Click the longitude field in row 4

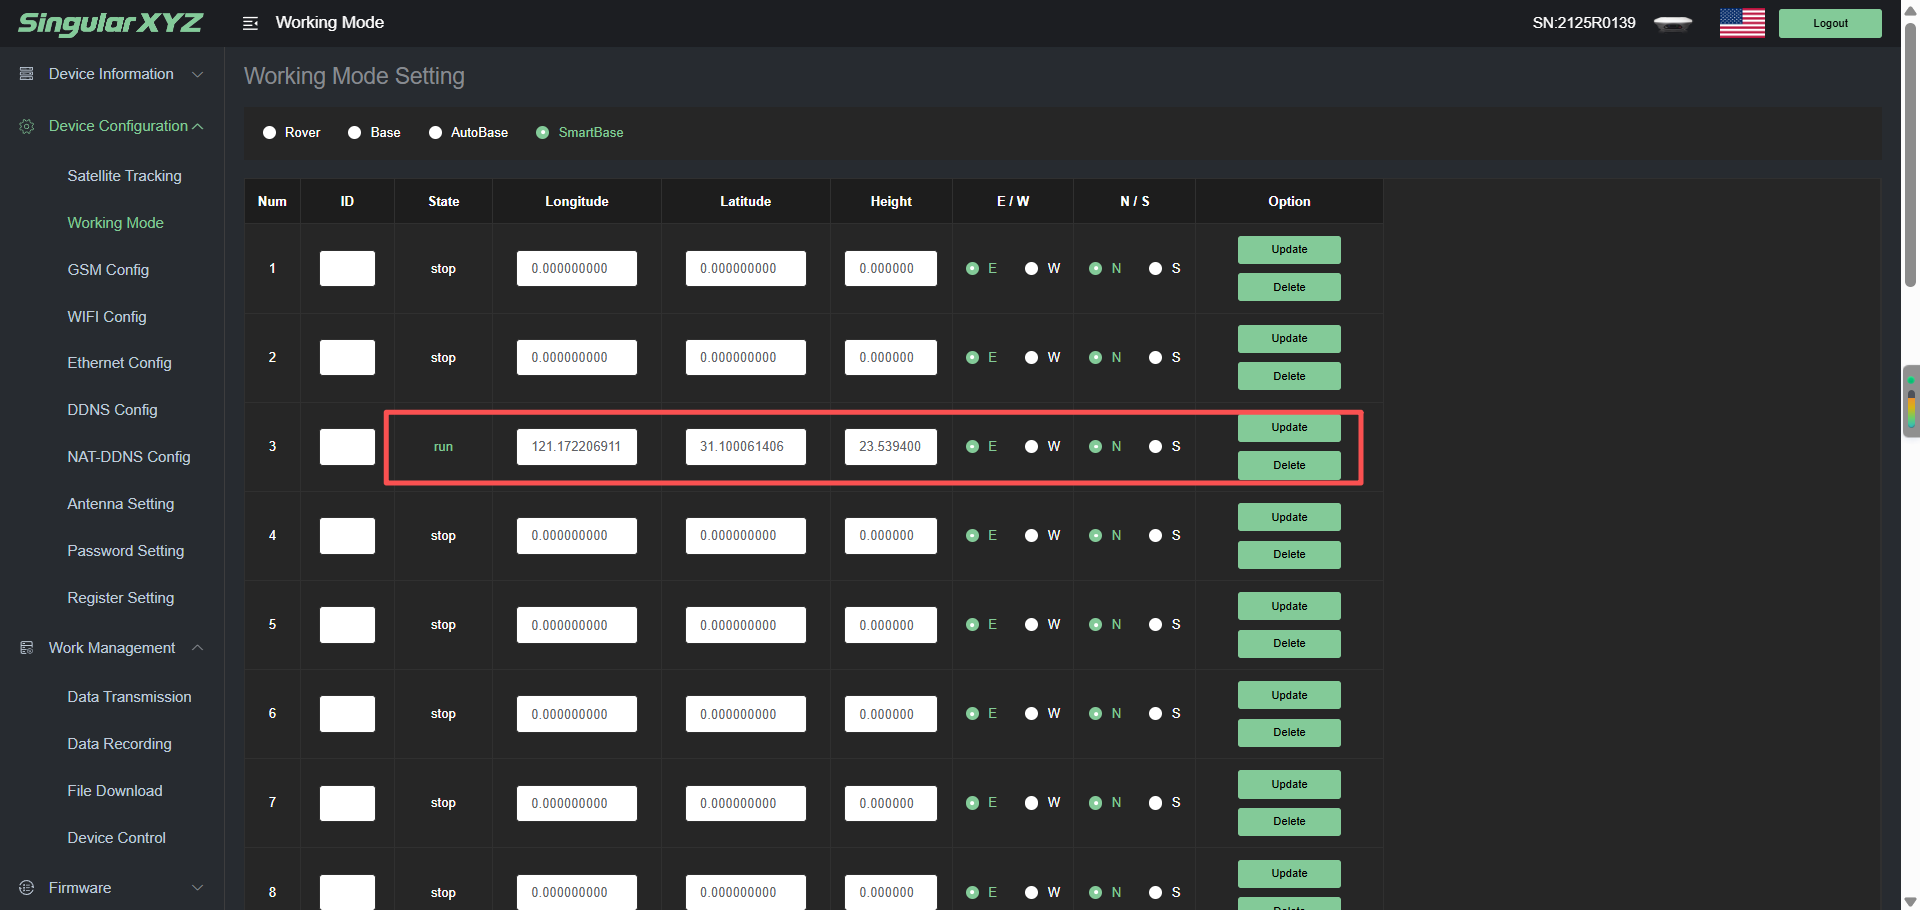[577, 536]
